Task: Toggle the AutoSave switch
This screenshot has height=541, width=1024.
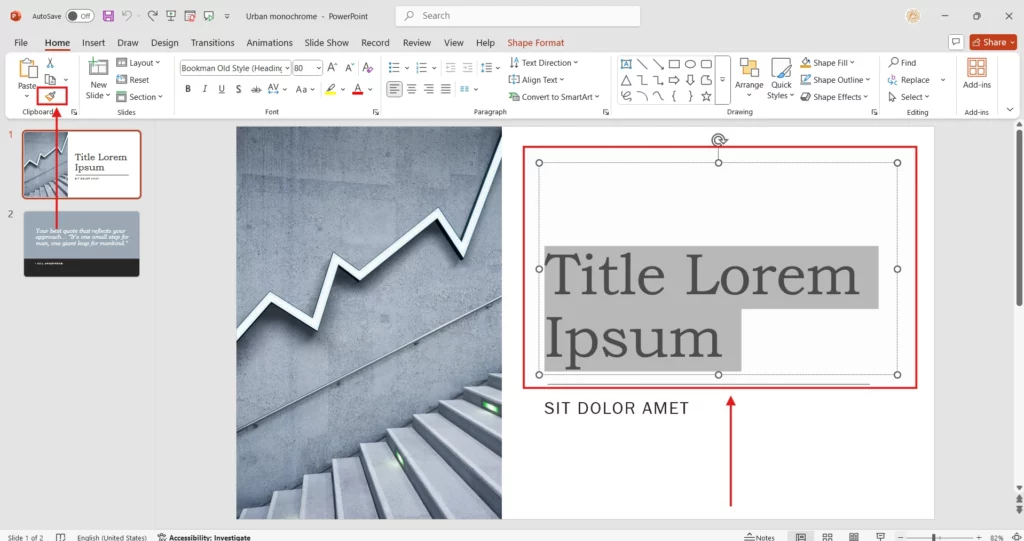Action: pyautogui.click(x=80, y=16)
